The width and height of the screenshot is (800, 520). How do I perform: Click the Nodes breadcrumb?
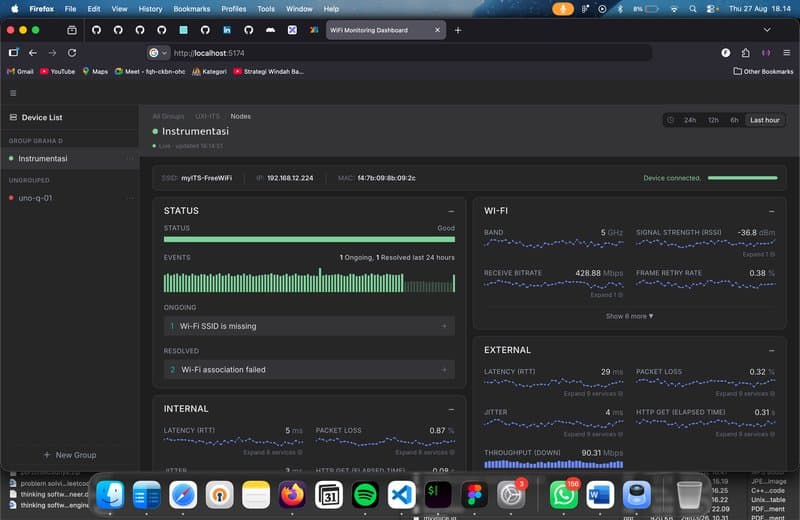pos(240,116)
